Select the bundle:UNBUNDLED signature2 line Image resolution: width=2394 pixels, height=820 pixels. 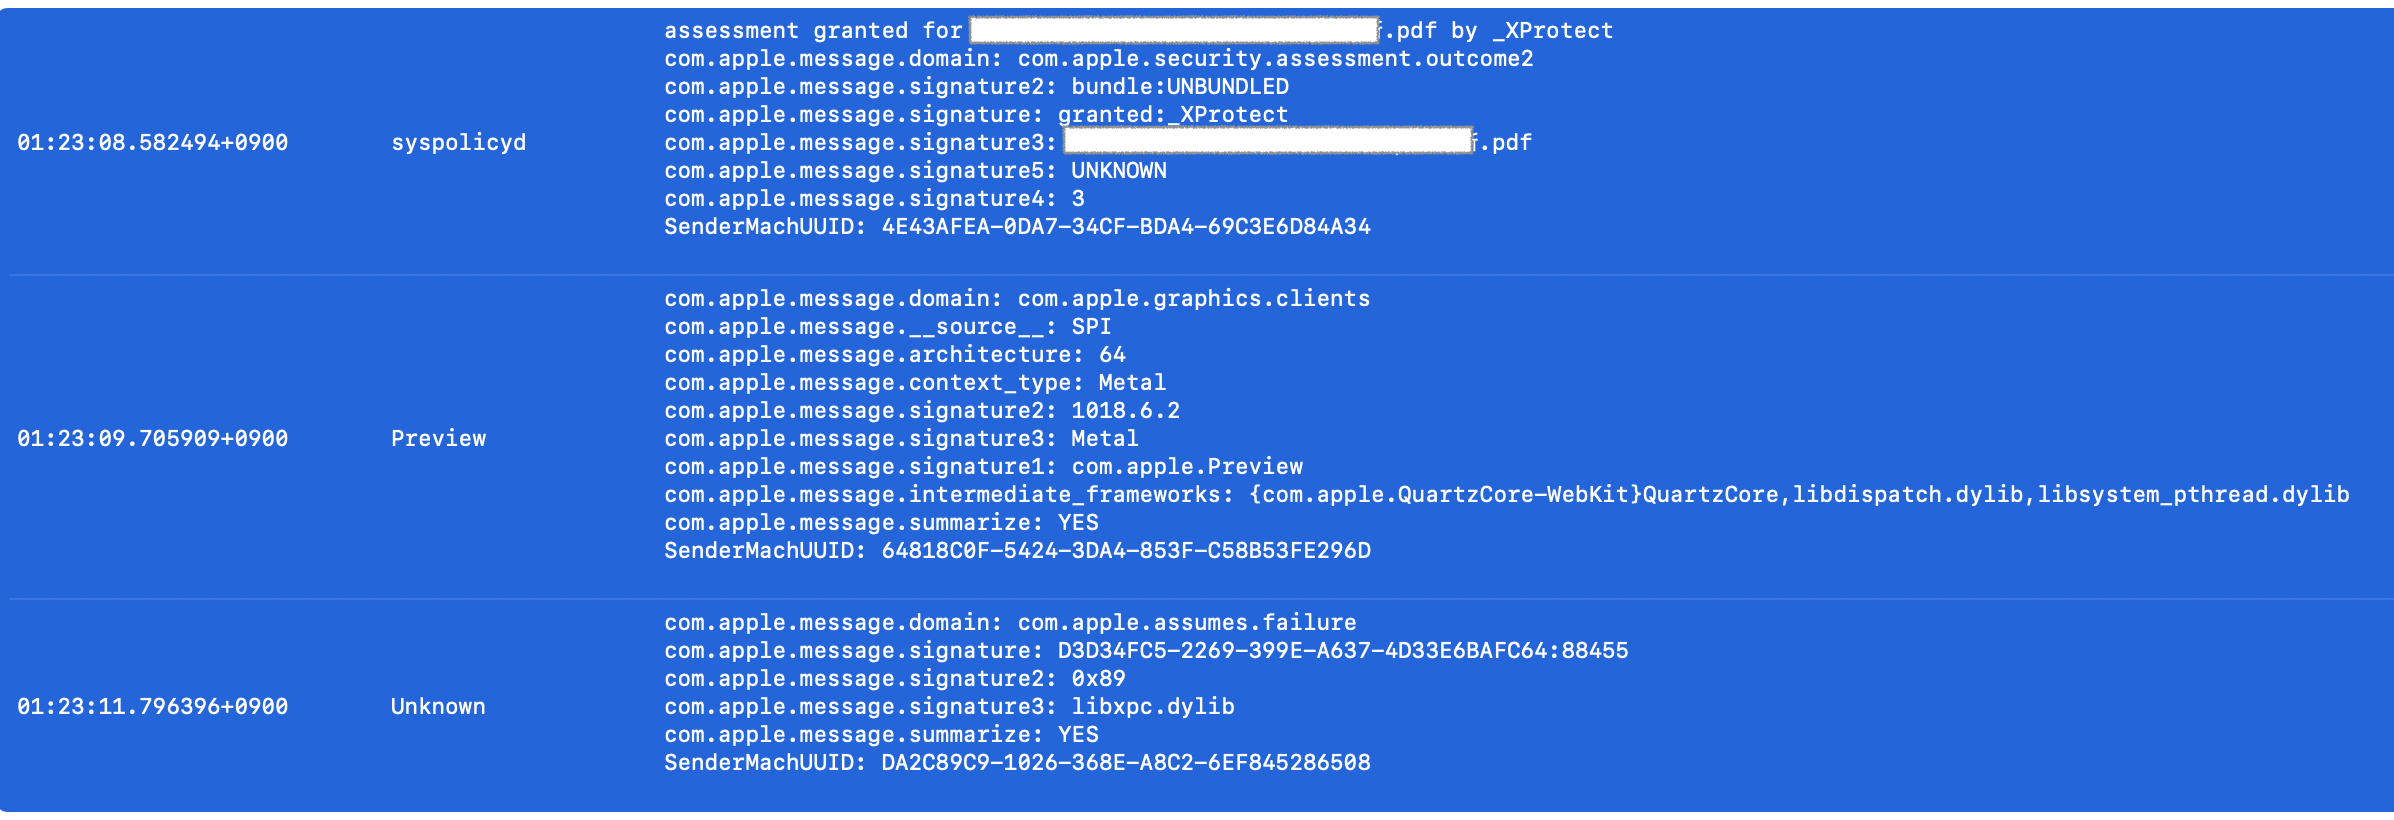(976, 87)
